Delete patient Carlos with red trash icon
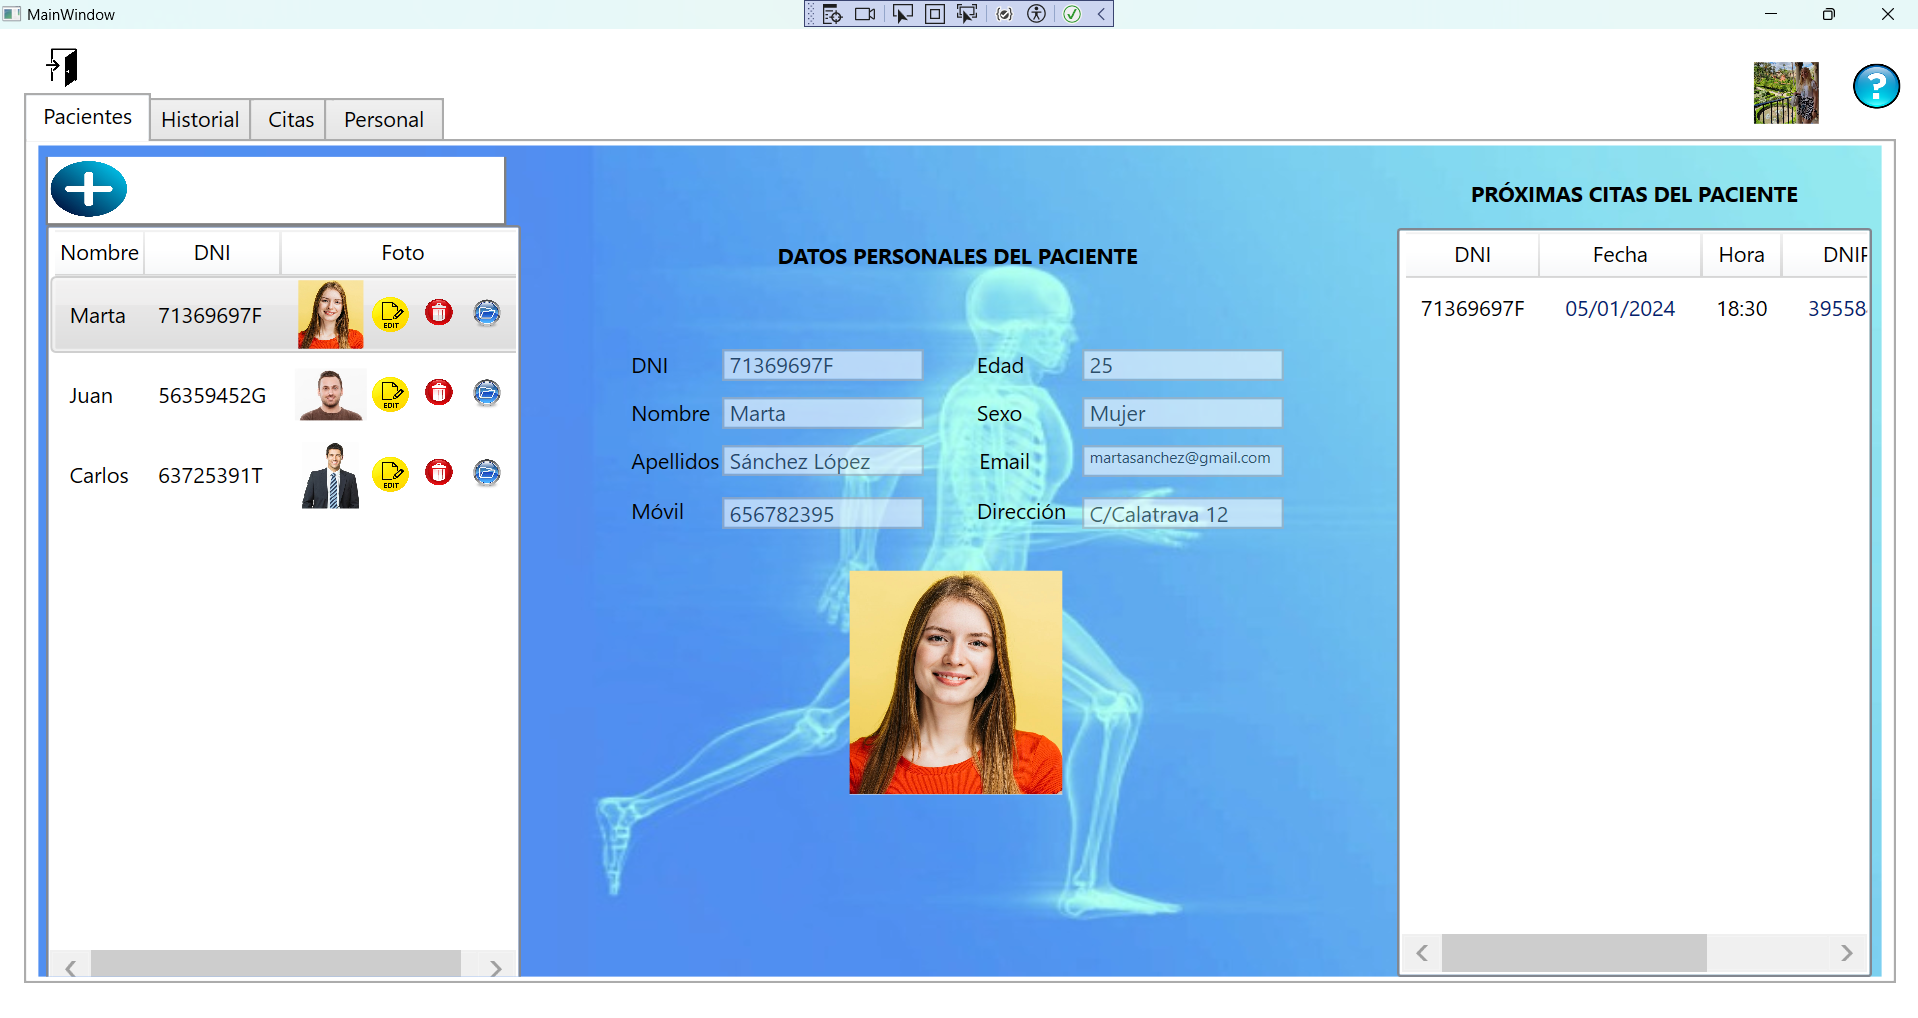 coord(439,472)
